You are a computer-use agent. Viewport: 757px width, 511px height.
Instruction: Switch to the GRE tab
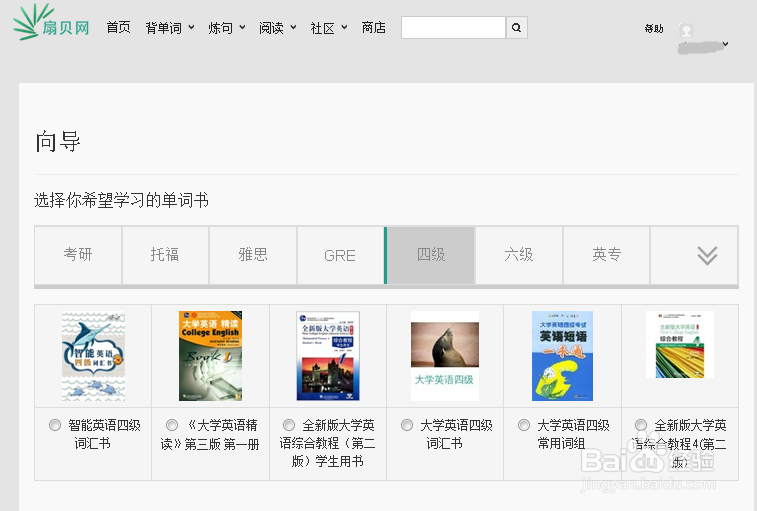point(340,255)
